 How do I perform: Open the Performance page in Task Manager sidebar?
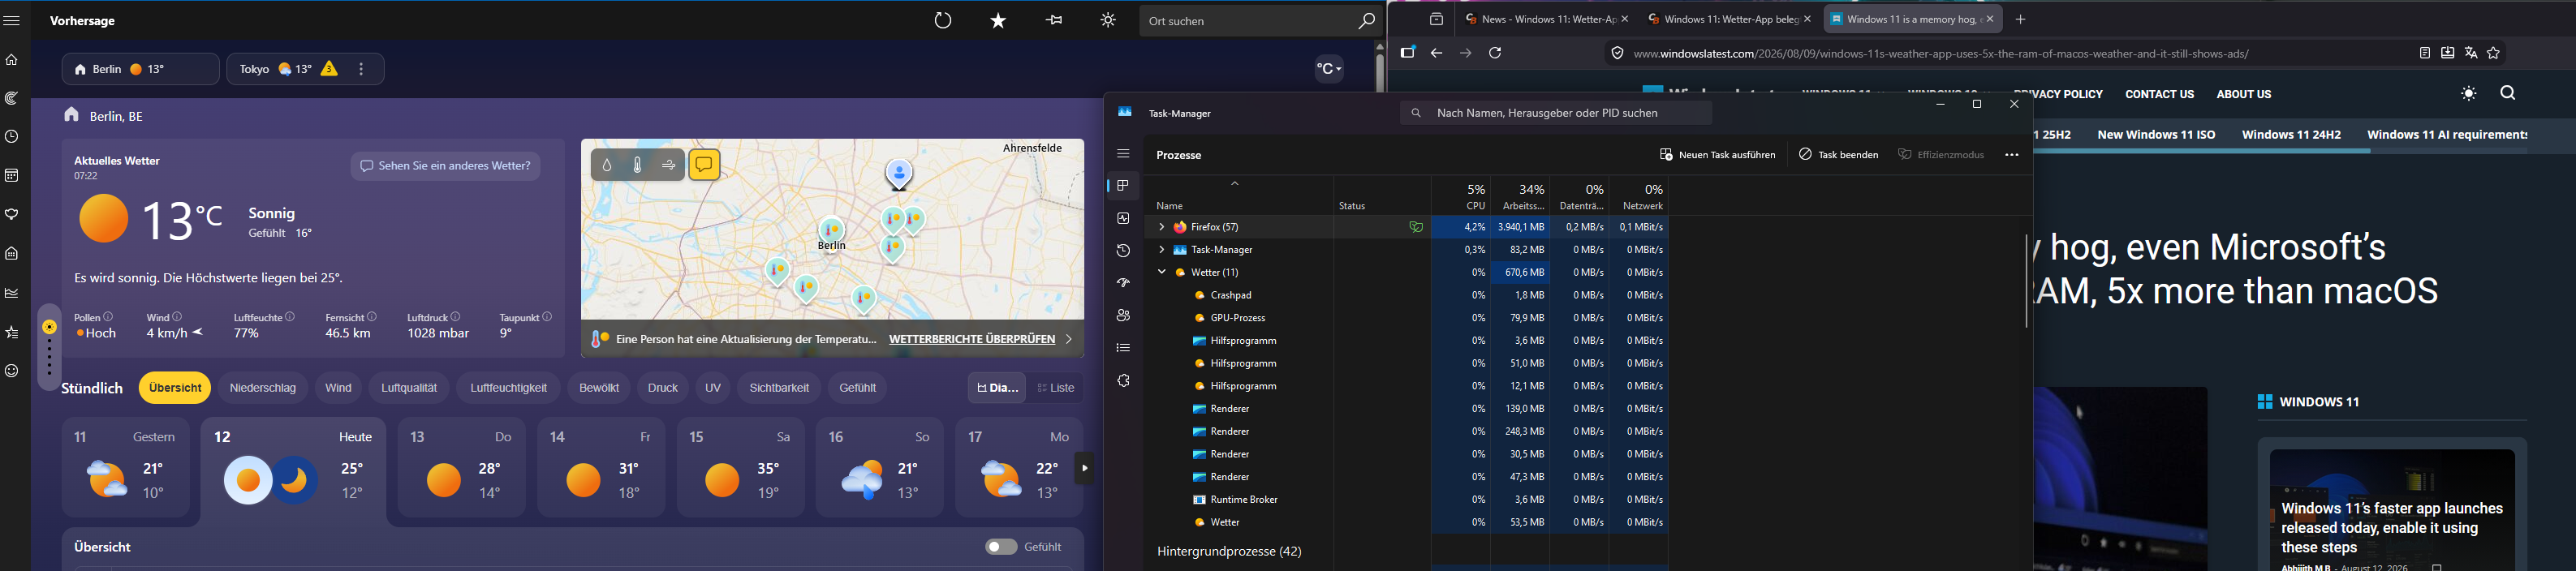coord(1123,218)
